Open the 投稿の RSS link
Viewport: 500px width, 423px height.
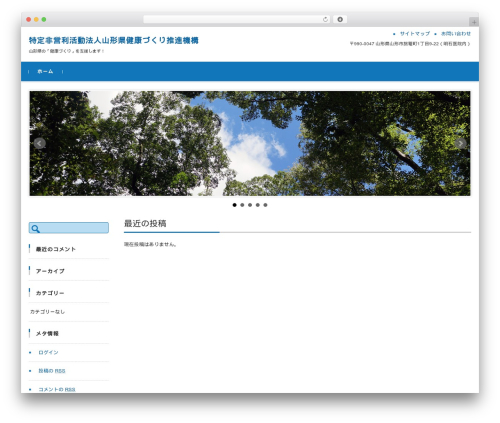[52, 371]
